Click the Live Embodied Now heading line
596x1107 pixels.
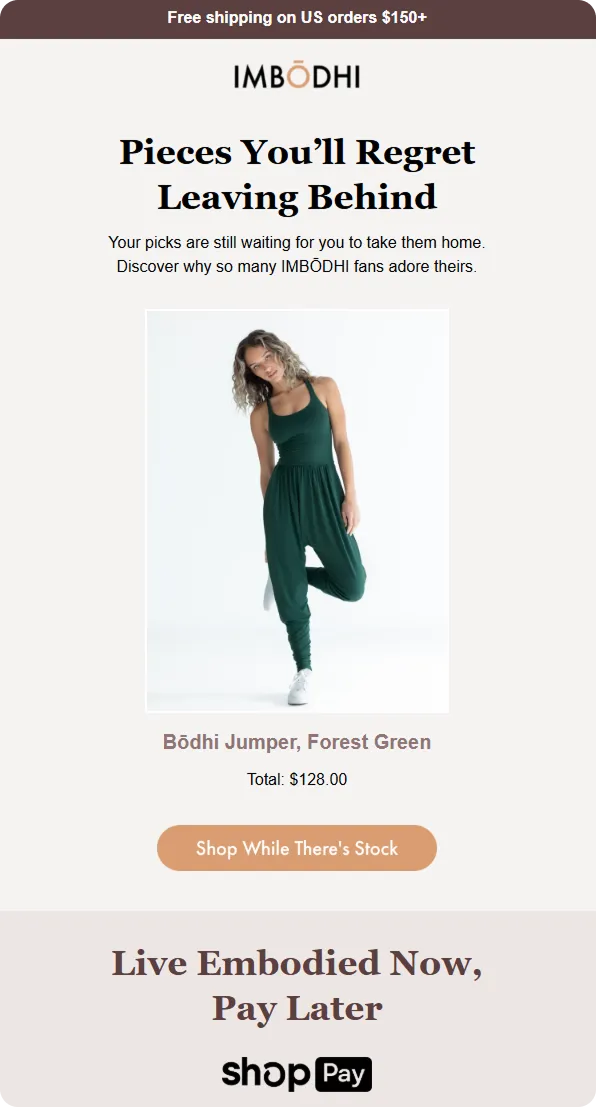point(297,963)
